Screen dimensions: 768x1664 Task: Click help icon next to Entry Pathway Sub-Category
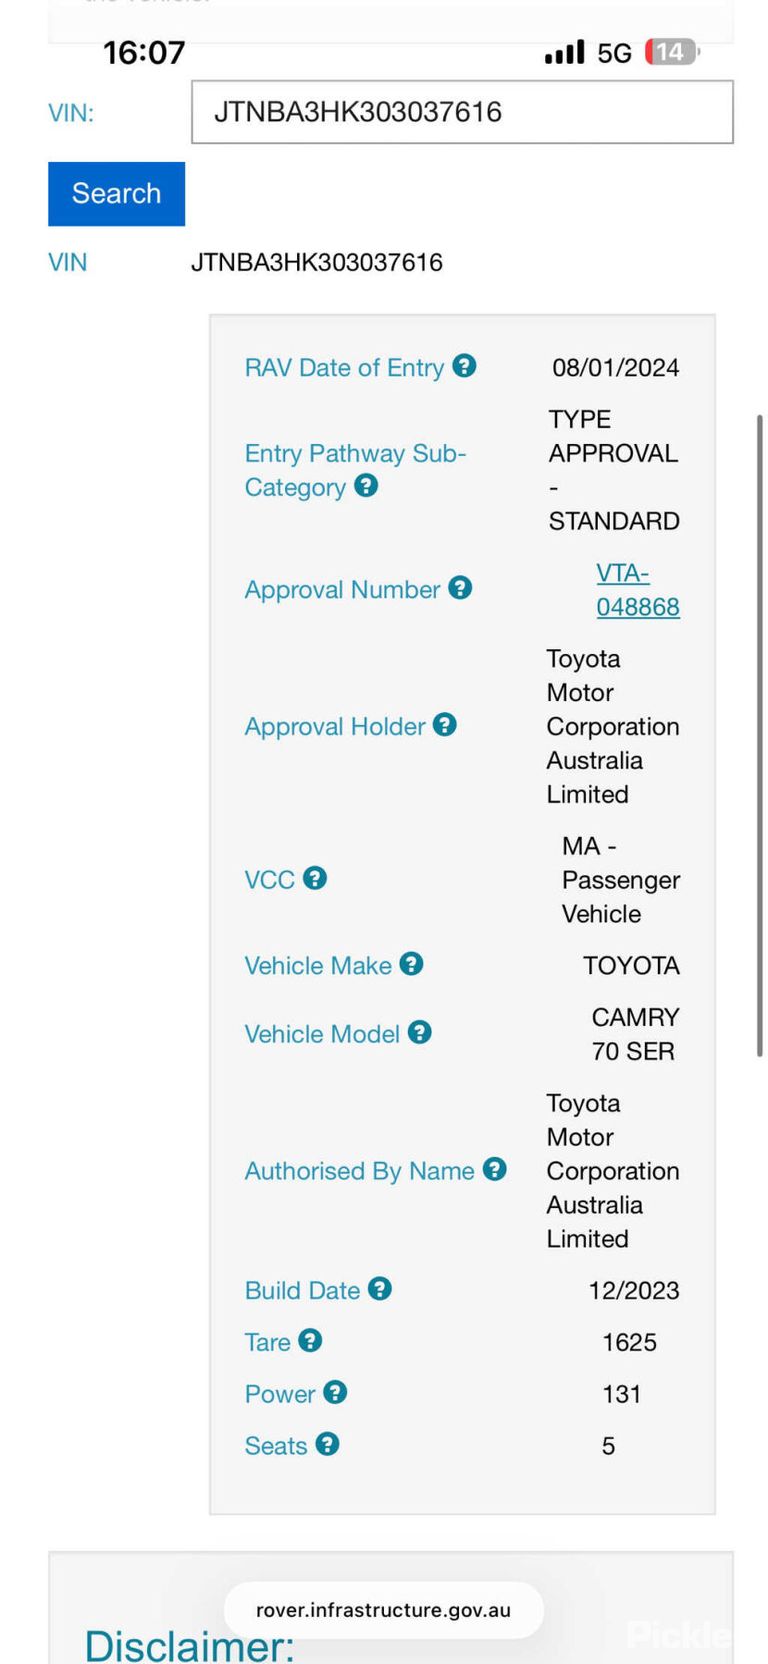click(x=366, y=486)
